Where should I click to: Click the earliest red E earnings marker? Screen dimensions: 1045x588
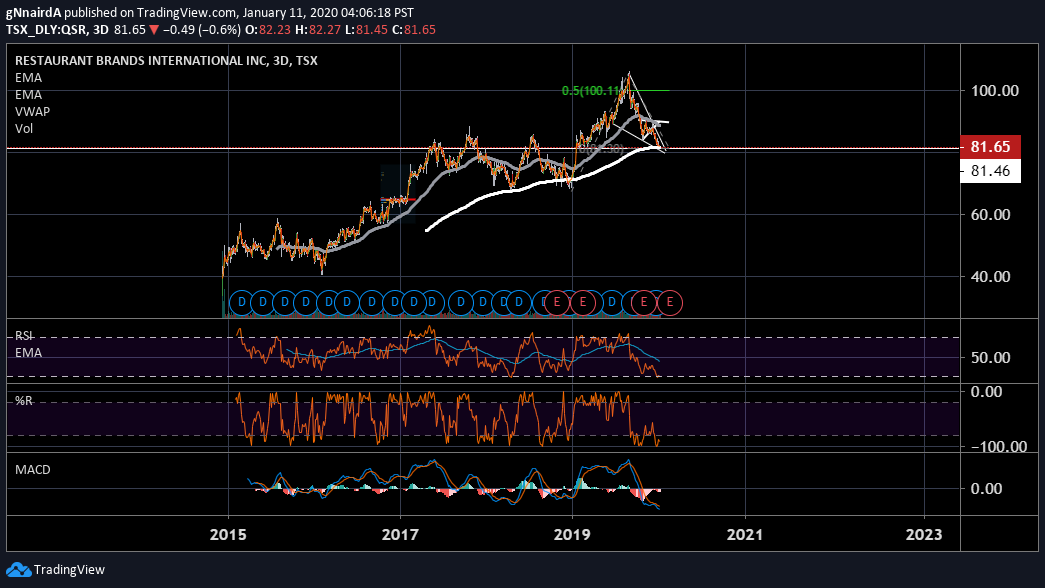click(x=557, y=303)
